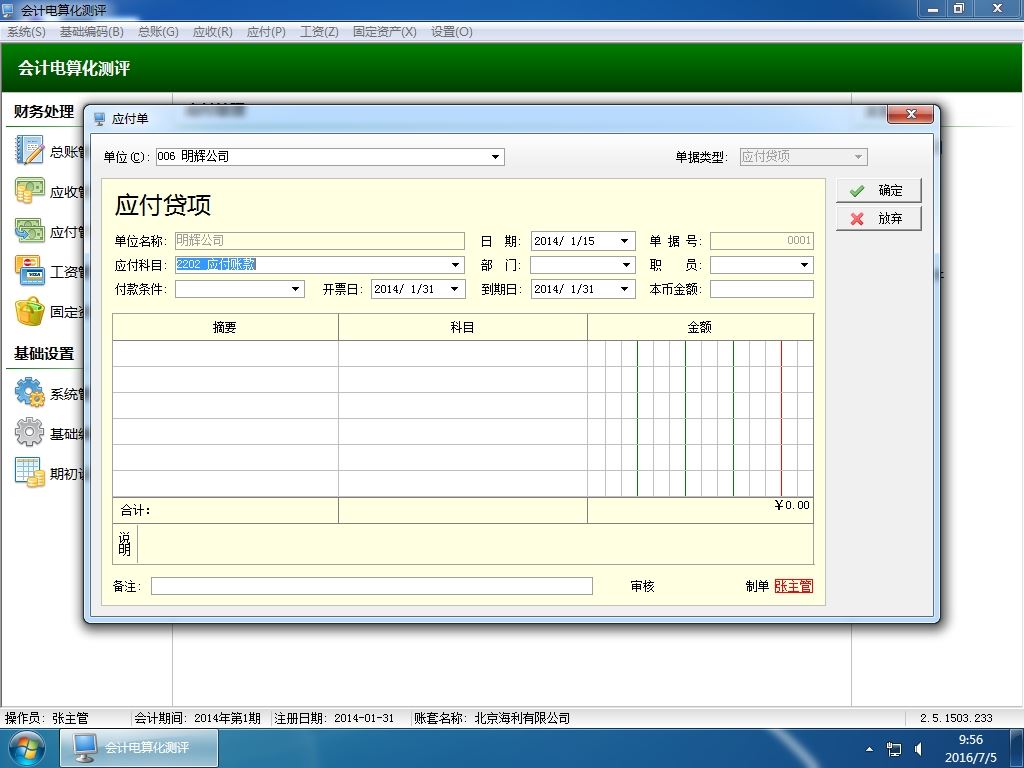Open the 设置(O) menu
Image resolution: width=1024 pixels, height=768 pixels.
[x=451, y=31]
